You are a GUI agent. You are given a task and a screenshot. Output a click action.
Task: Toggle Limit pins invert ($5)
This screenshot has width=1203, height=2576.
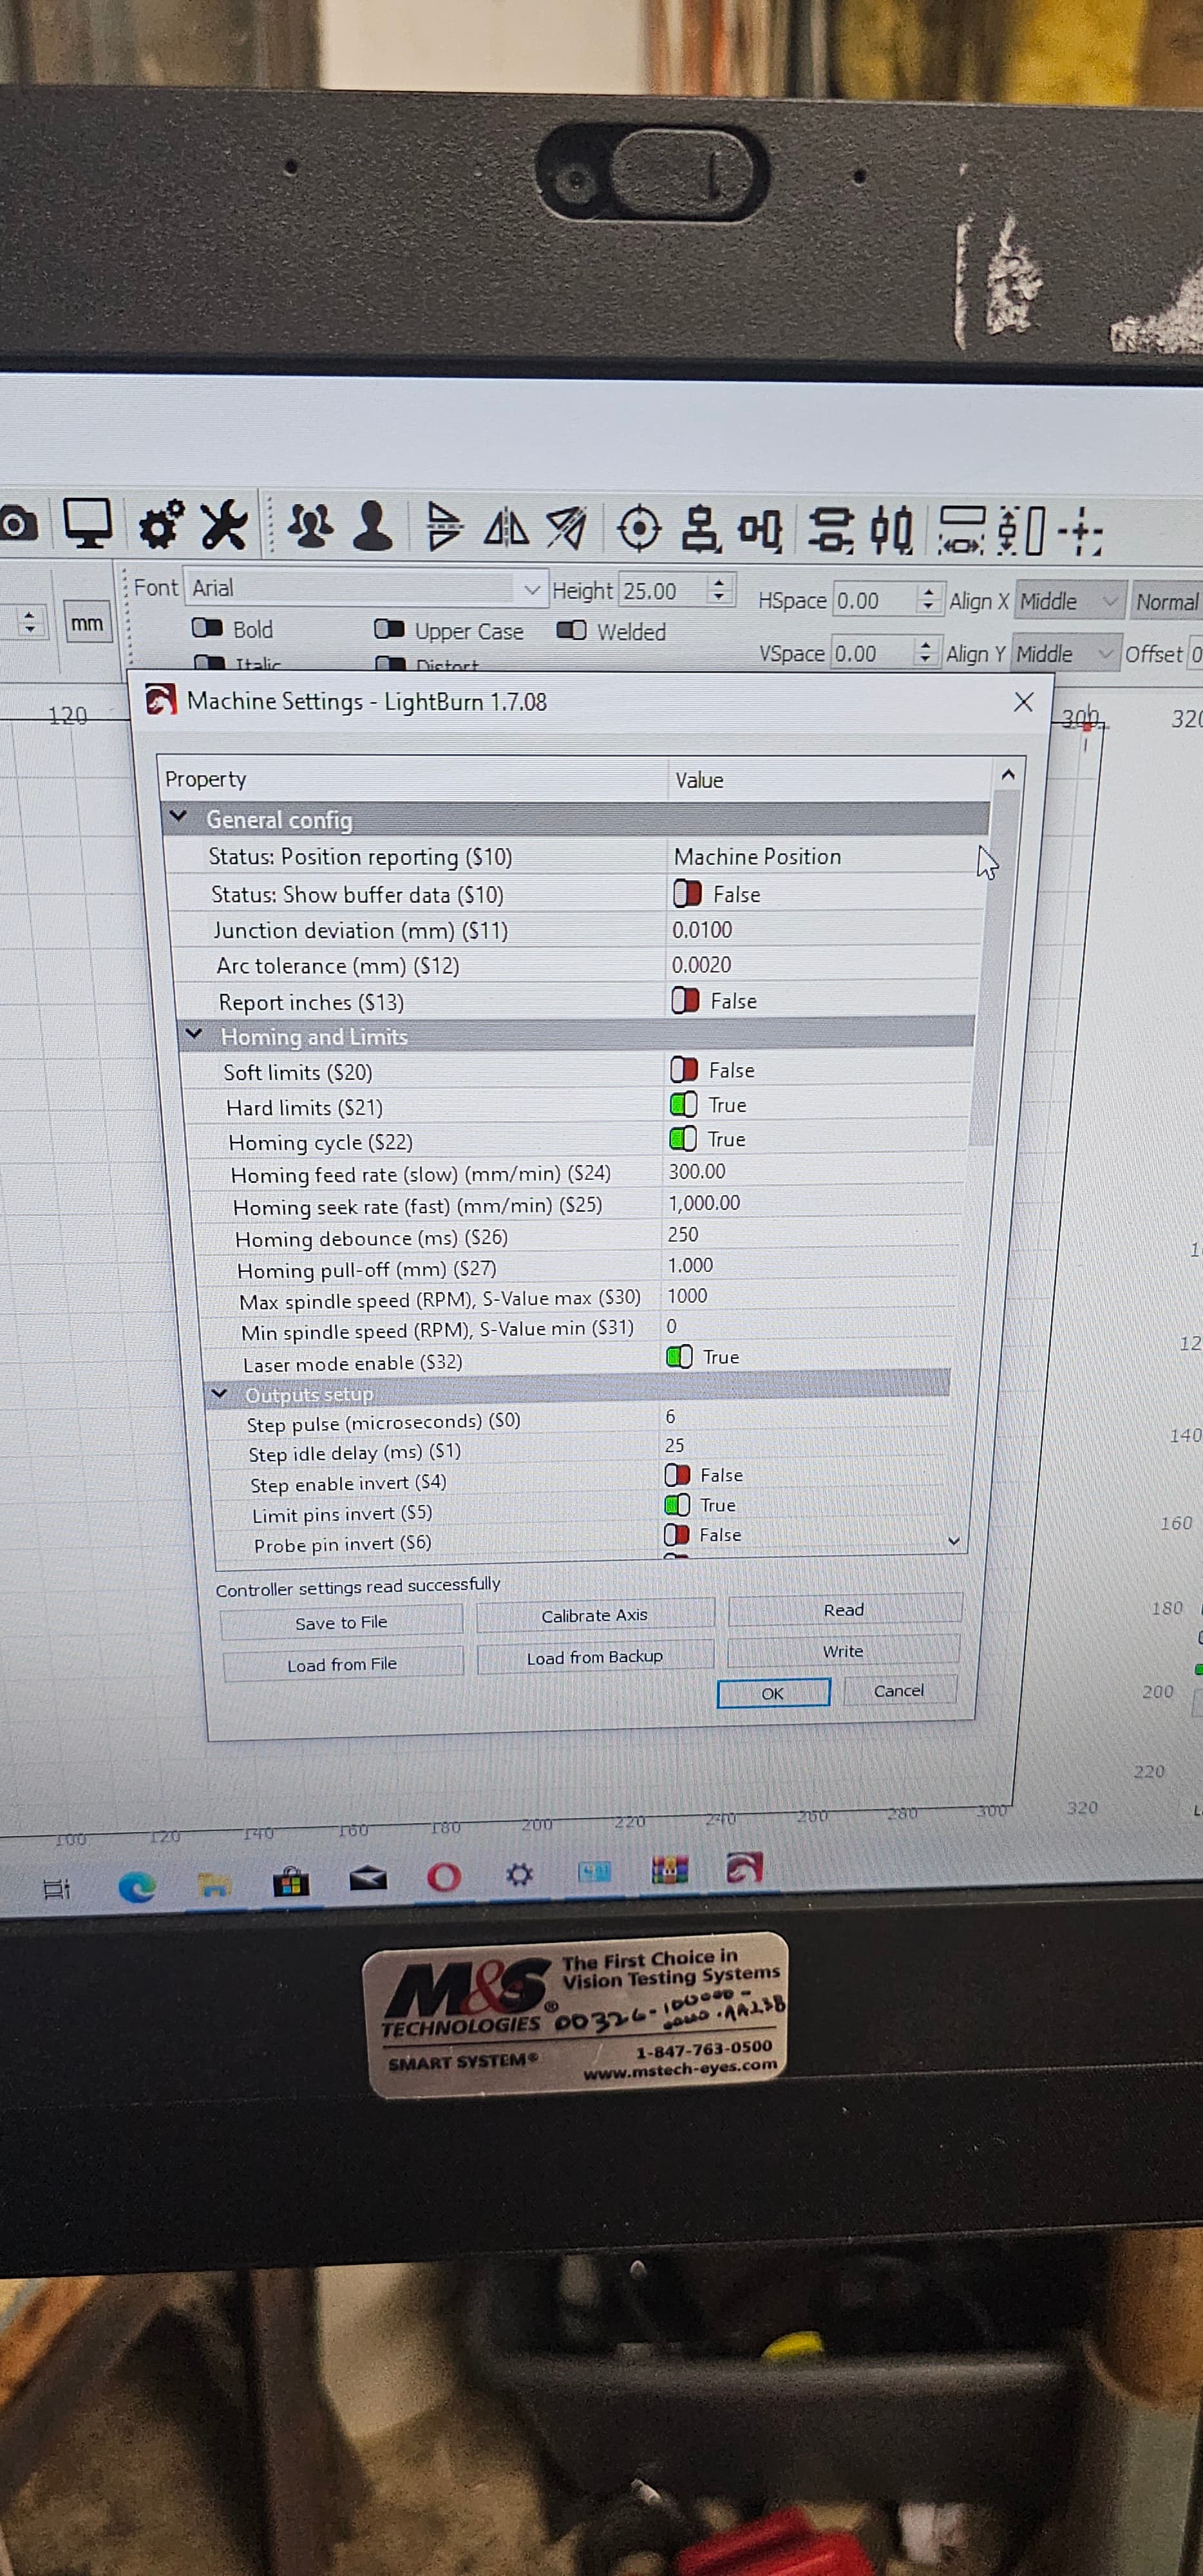[x=677, y=1505]
